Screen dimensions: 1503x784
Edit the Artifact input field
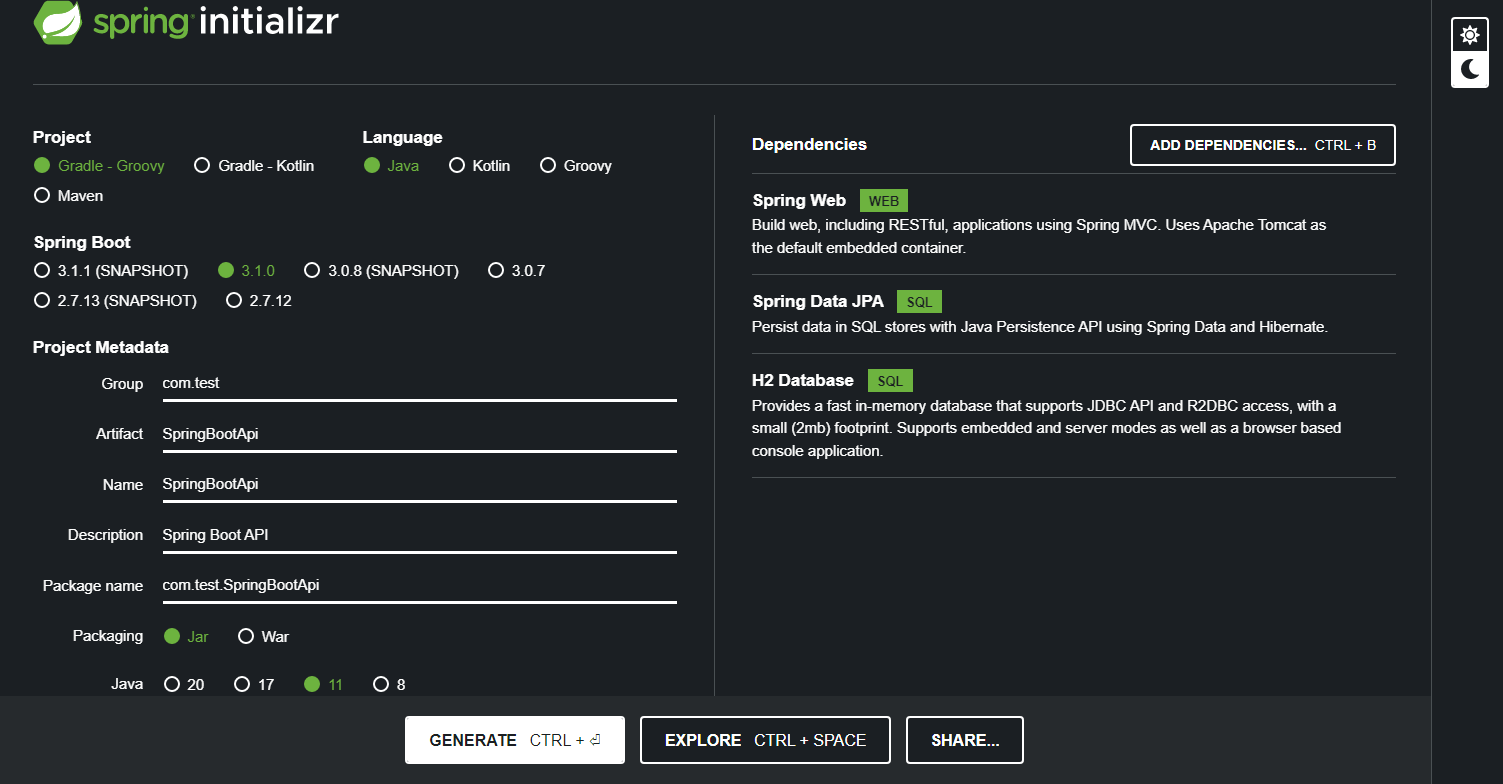click(x=420, y=434)
